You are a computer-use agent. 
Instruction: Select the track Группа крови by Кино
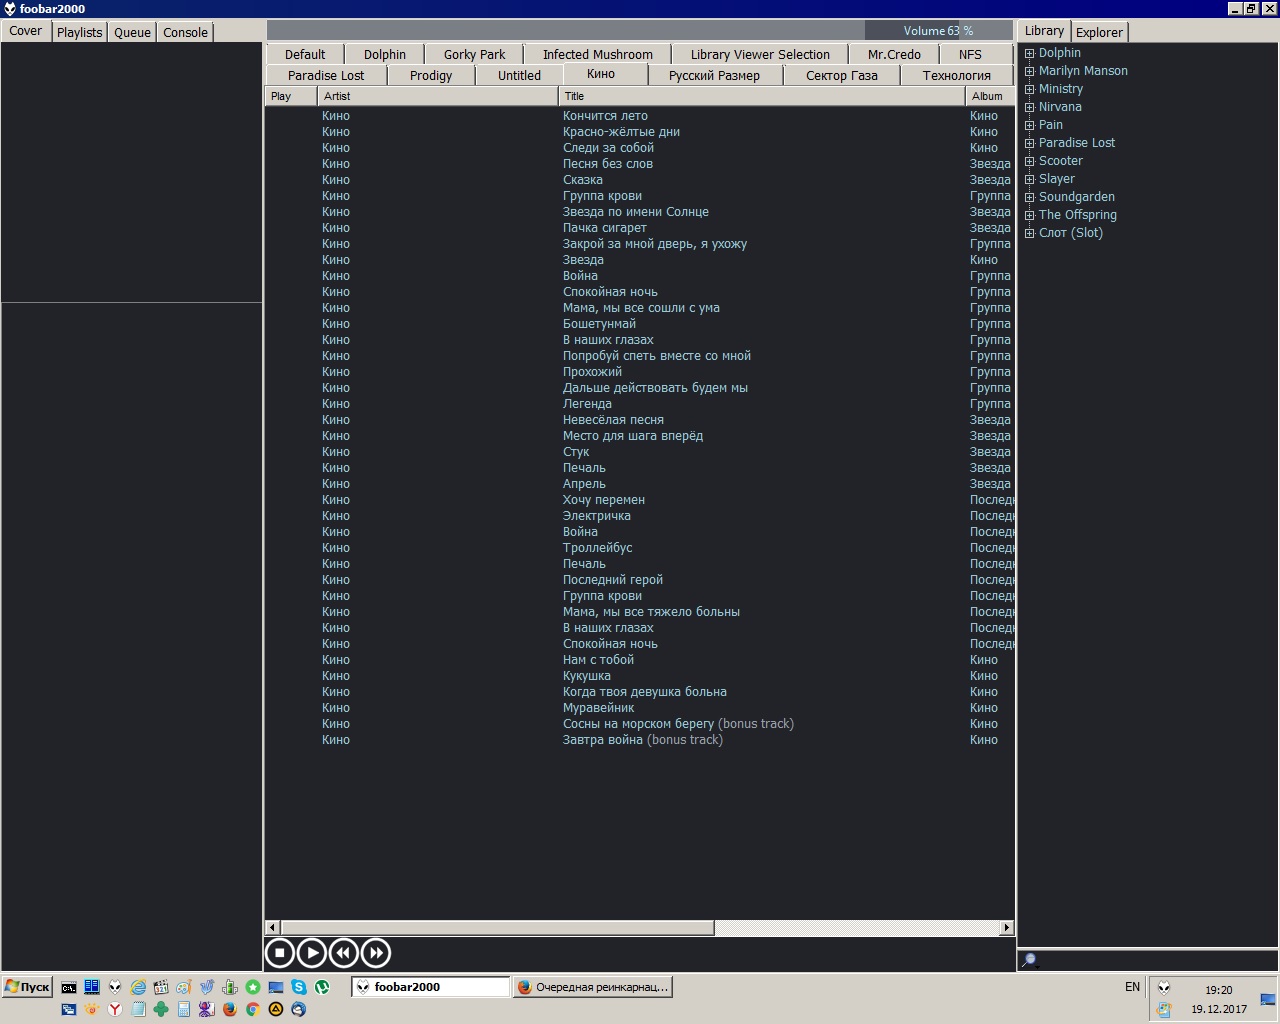coord(602,196)
